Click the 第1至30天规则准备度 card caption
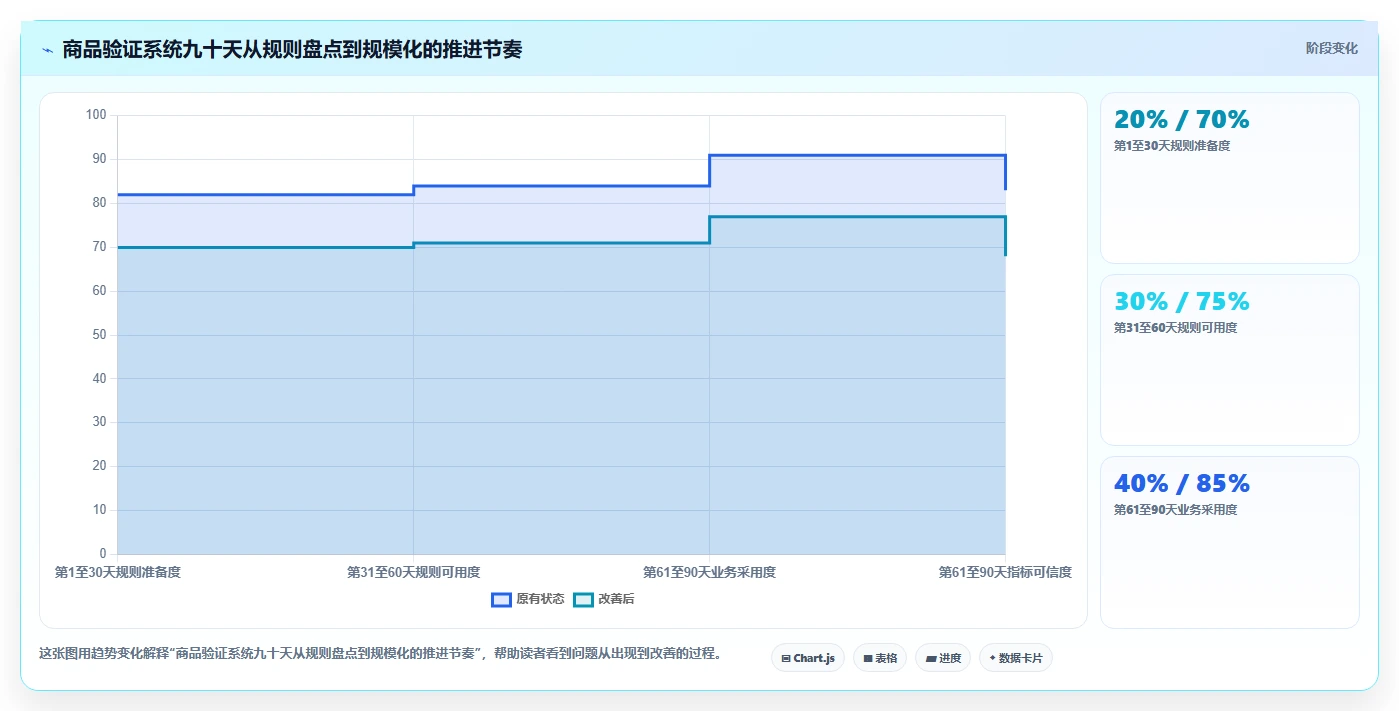Viewport: 1399px width, 711px height. click(1172, 146)
